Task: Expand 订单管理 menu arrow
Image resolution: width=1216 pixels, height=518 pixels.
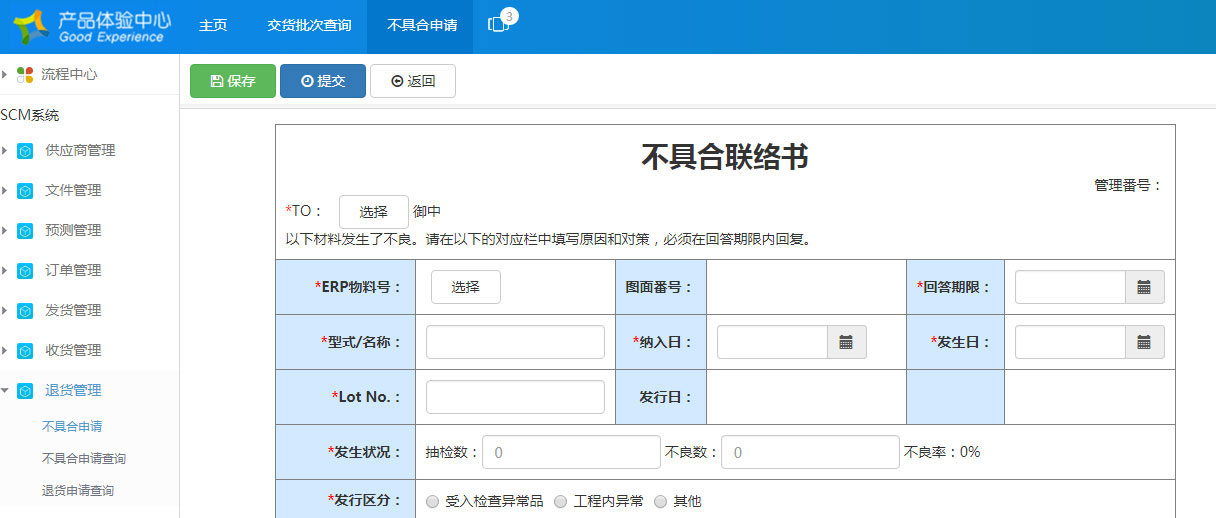Action: tap(5, 271)
